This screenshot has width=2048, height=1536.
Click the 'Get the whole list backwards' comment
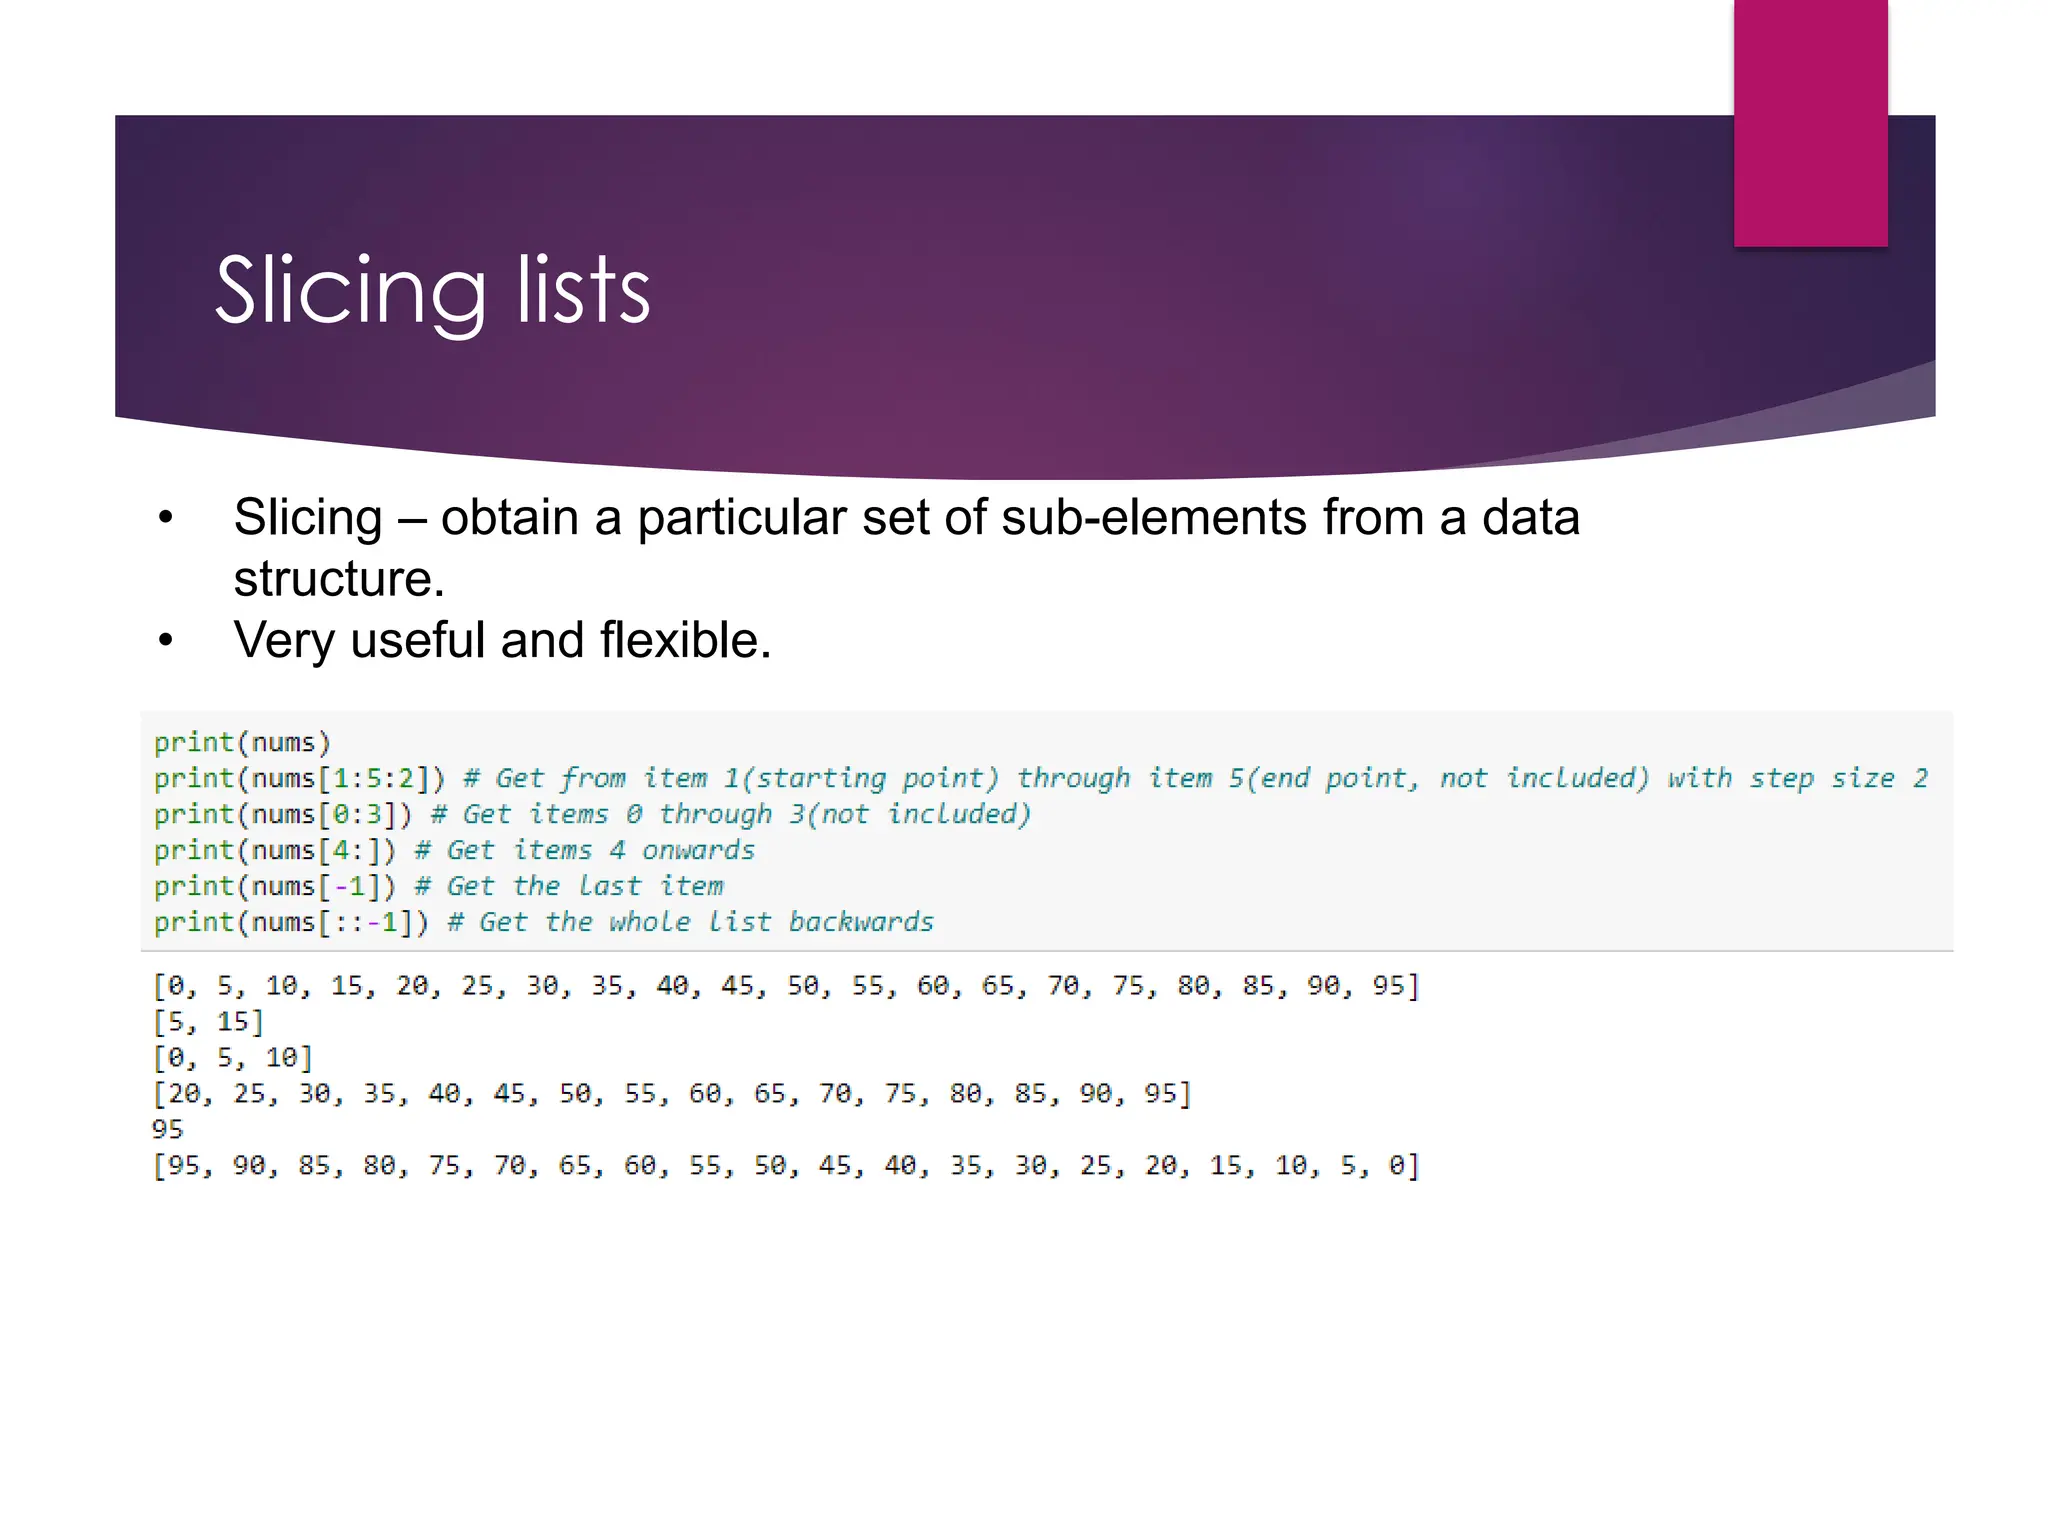(x=705, y=922)
